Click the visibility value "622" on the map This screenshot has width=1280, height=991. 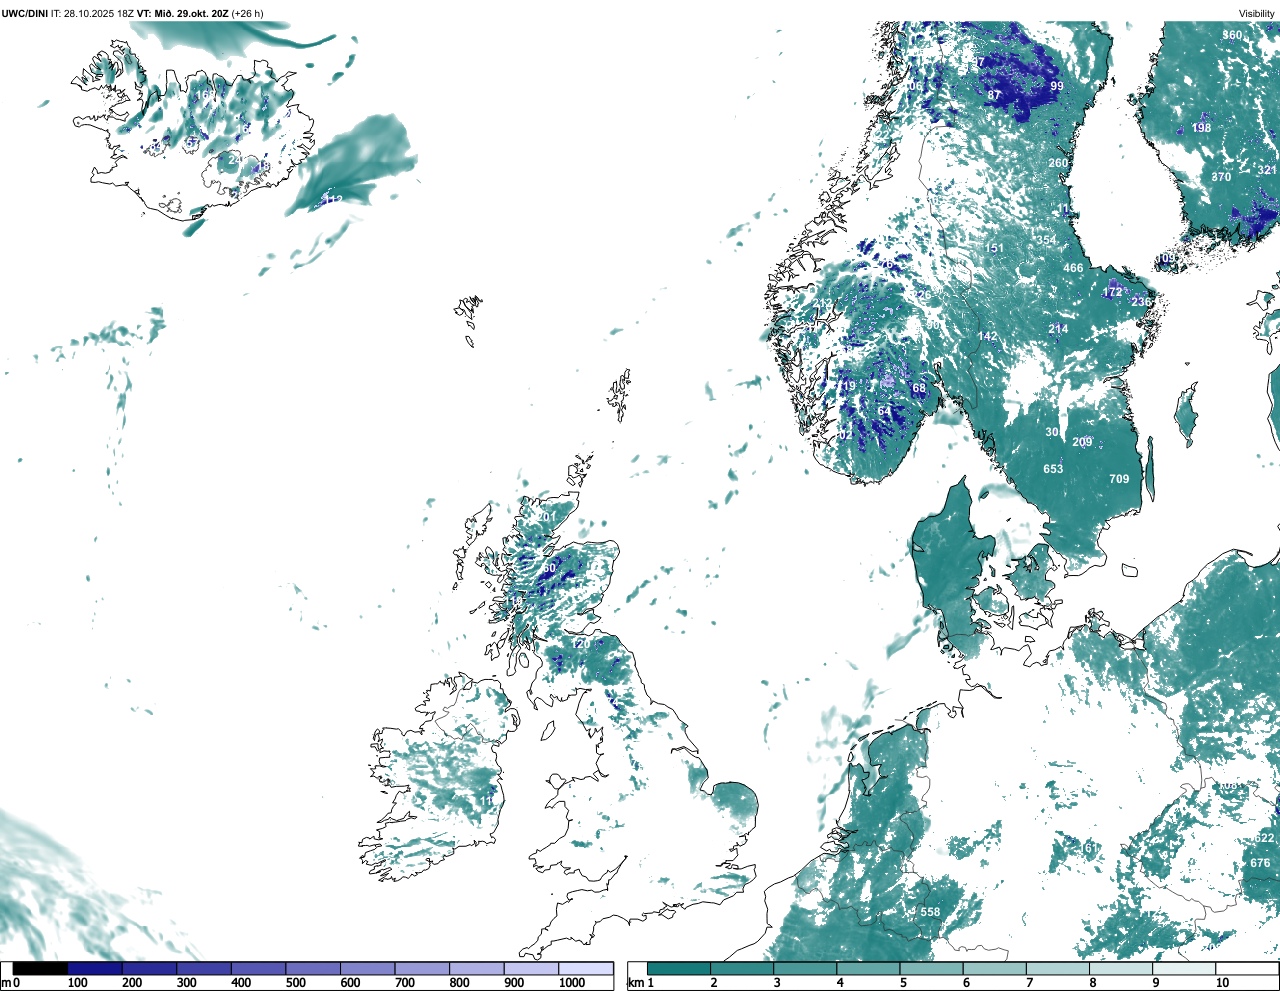(1264, 838)
